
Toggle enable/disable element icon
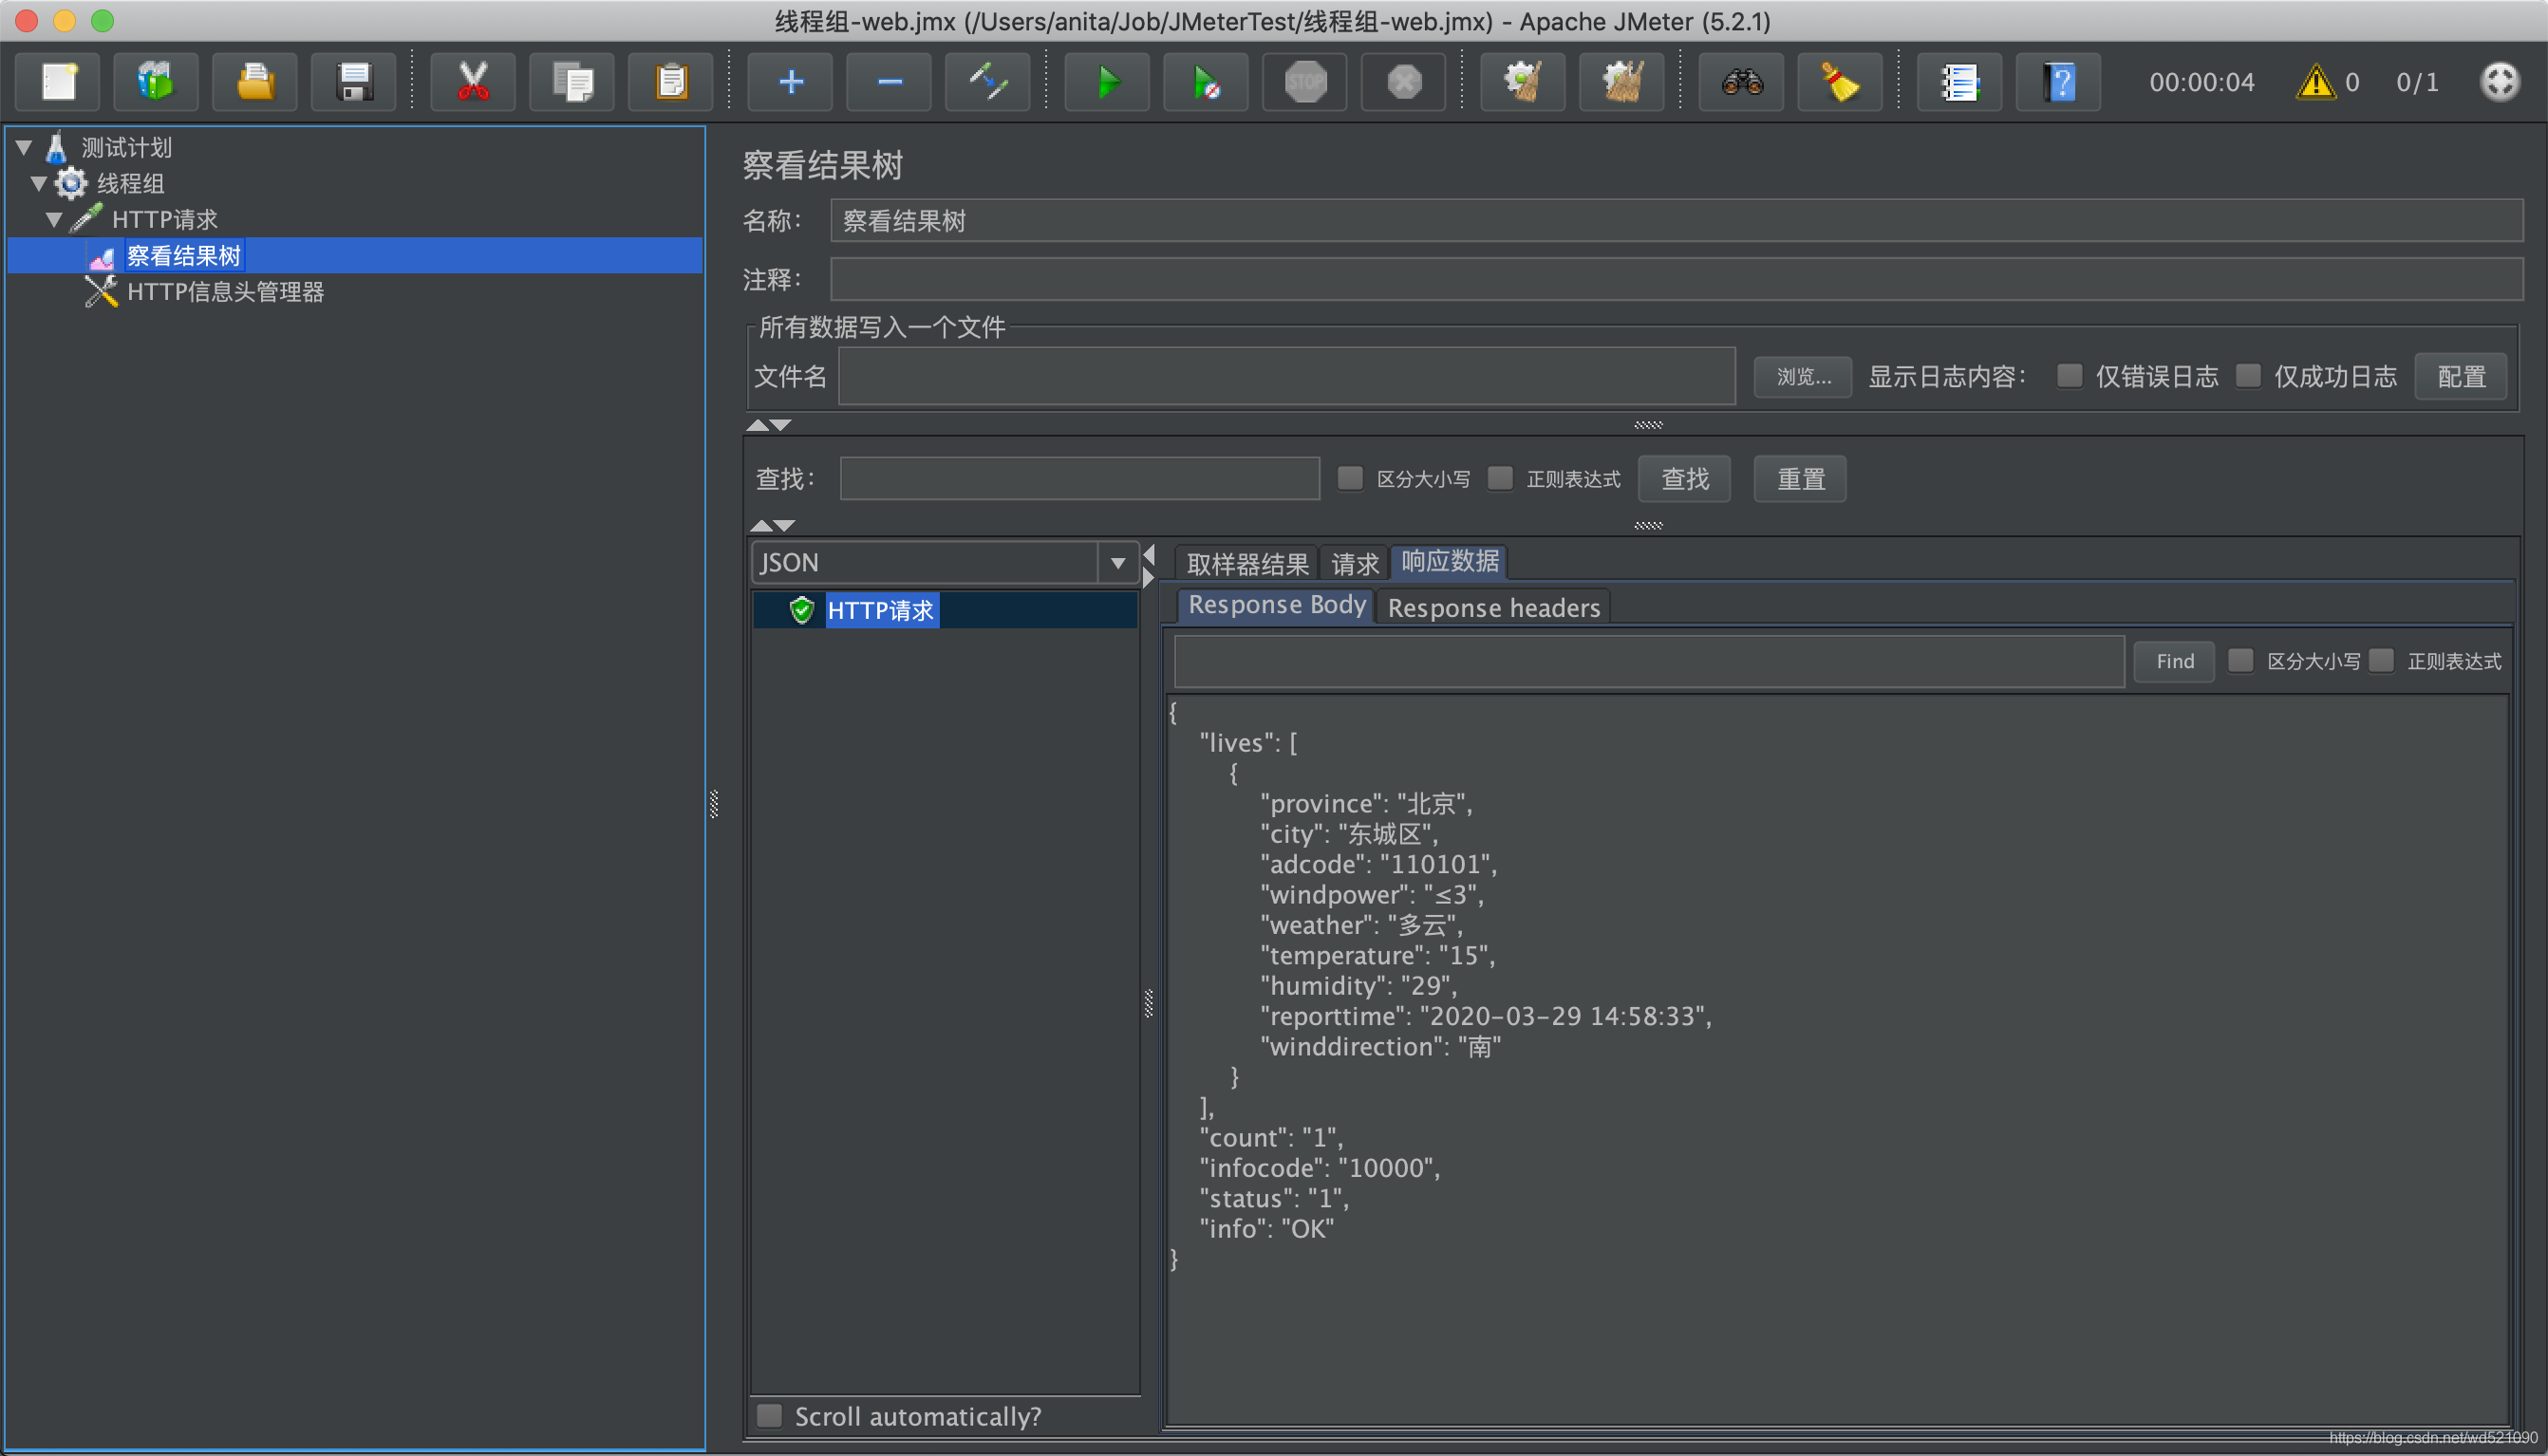(988, 82)
